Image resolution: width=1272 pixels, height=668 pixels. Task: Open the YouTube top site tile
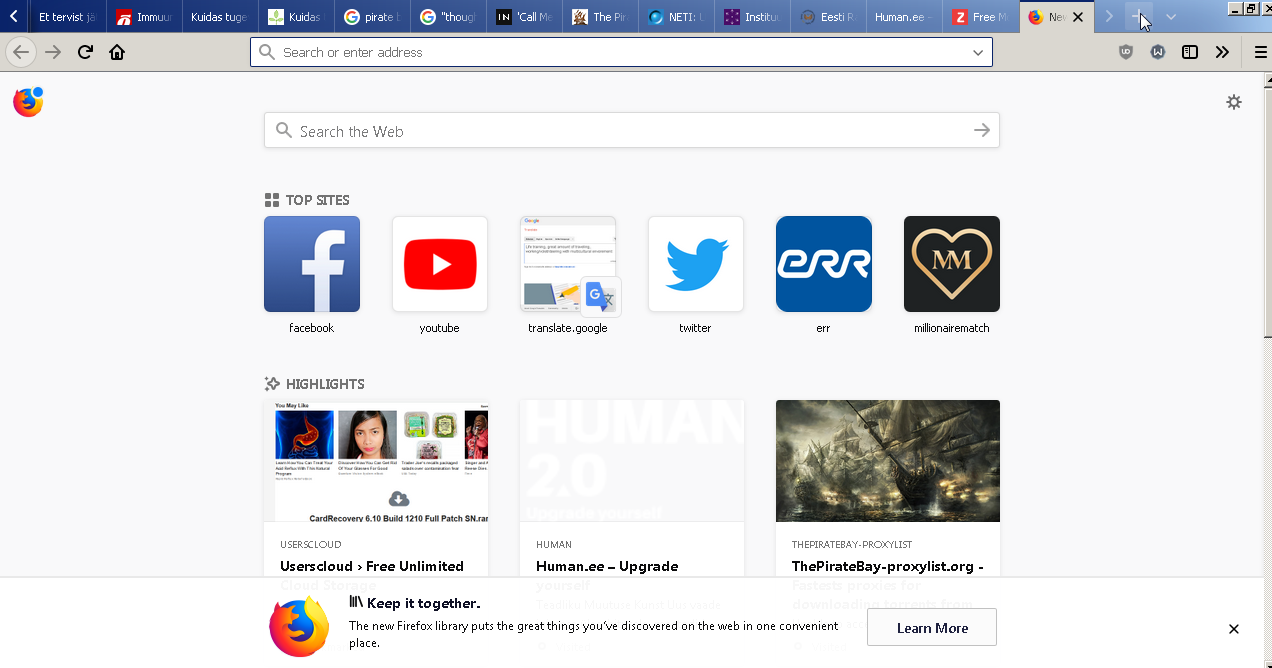440,264
